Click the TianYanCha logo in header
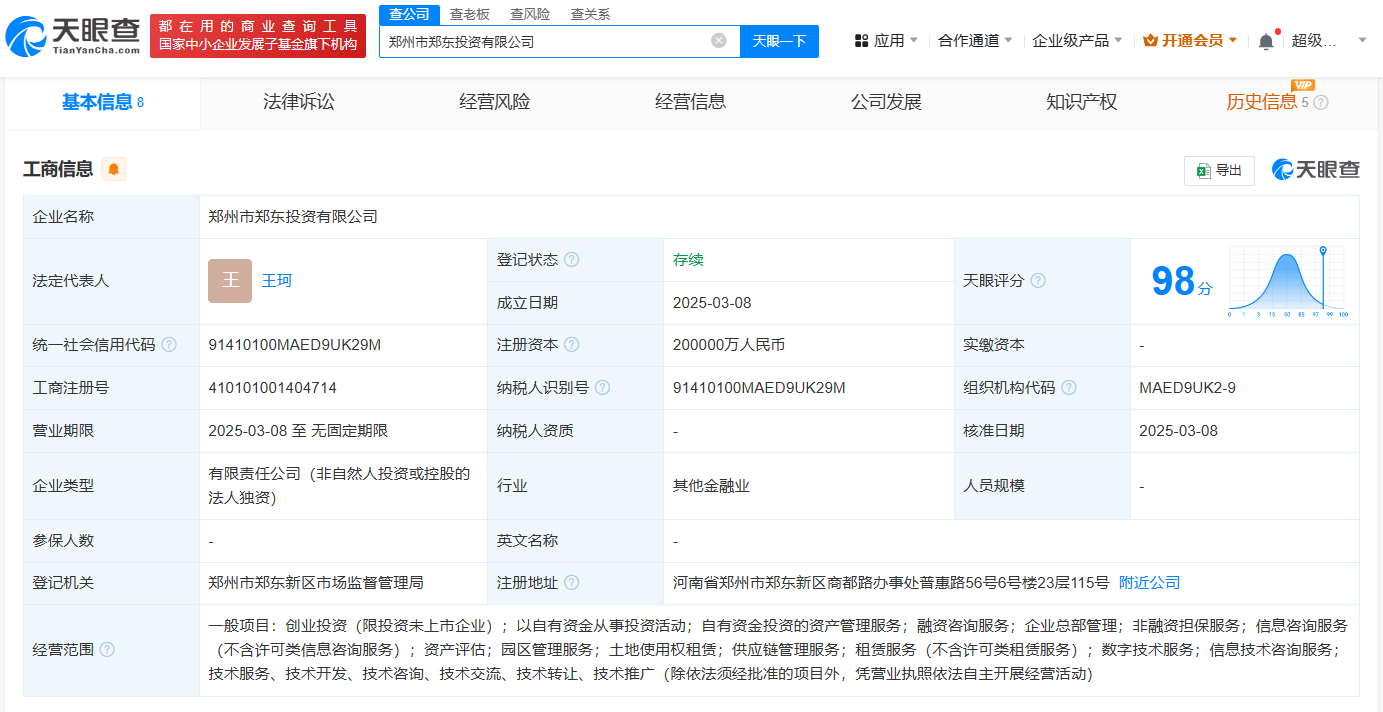The image size is (1383, 712). tap(73, 36)
